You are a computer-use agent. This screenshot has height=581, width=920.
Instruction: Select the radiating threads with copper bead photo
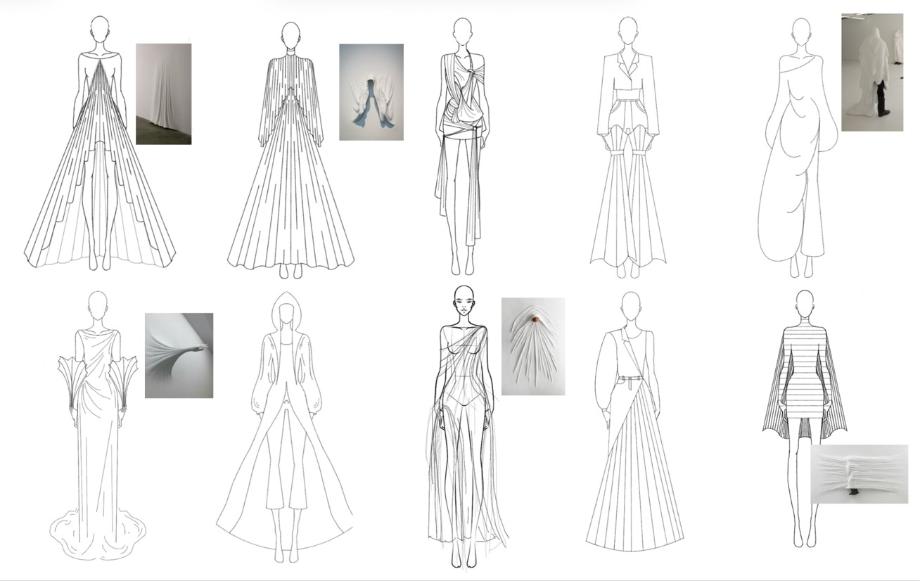tap(533, 346)
